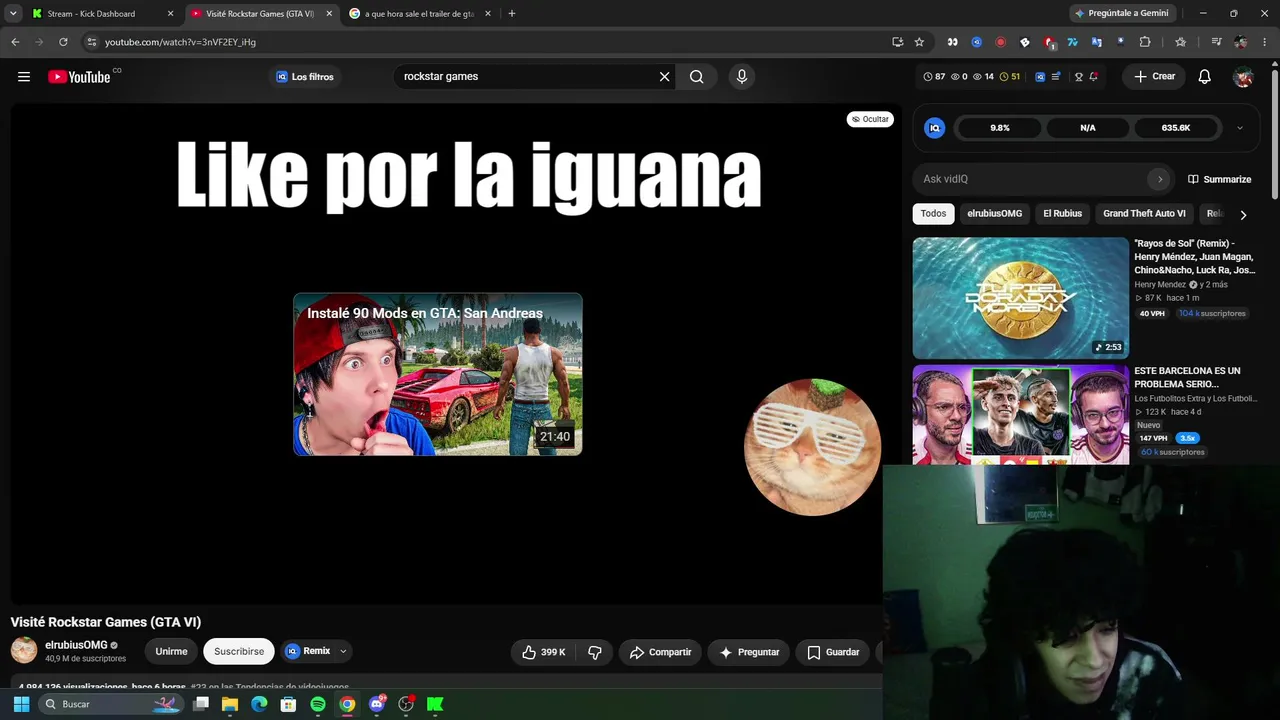Open a new browser tab
Viewport: 1280px width, 720px height.
pos(512,14)
